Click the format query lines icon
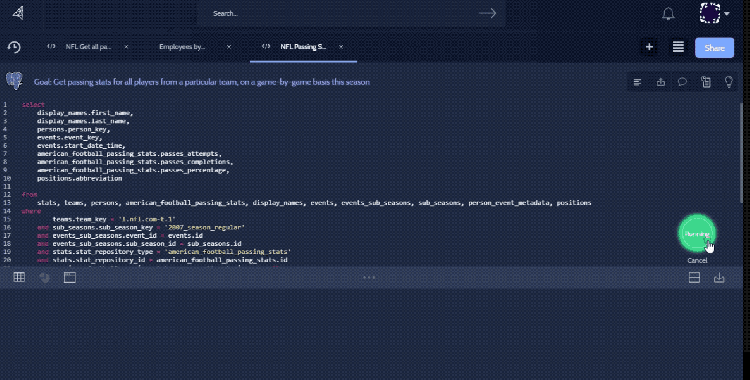The width and height of the screenshot is (750, 380). click(x=637, y=82)
